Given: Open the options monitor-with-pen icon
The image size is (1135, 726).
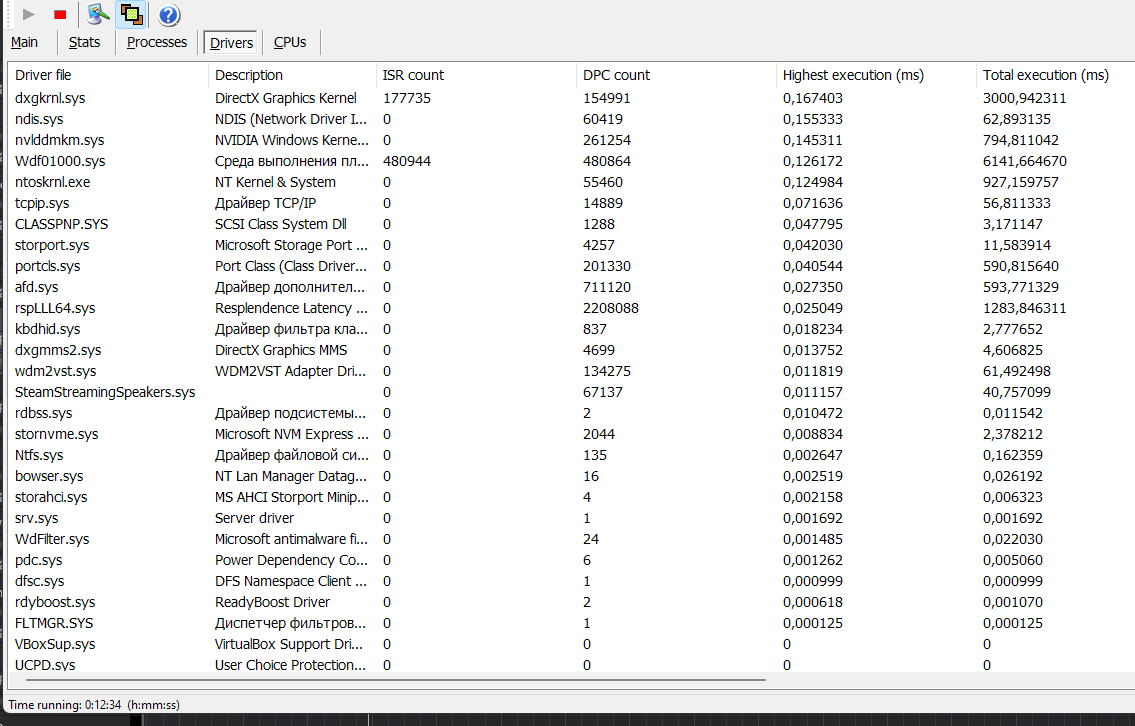Looking at the screenshot, I should tap(98, 14).
